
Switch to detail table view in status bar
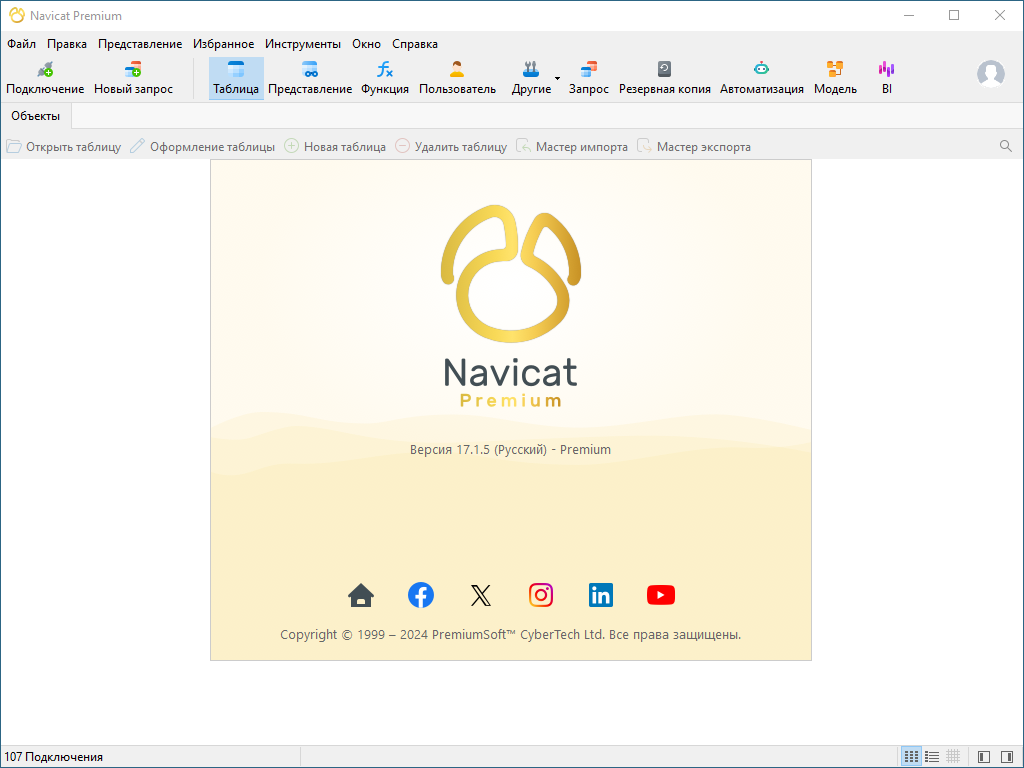(953, 757)
